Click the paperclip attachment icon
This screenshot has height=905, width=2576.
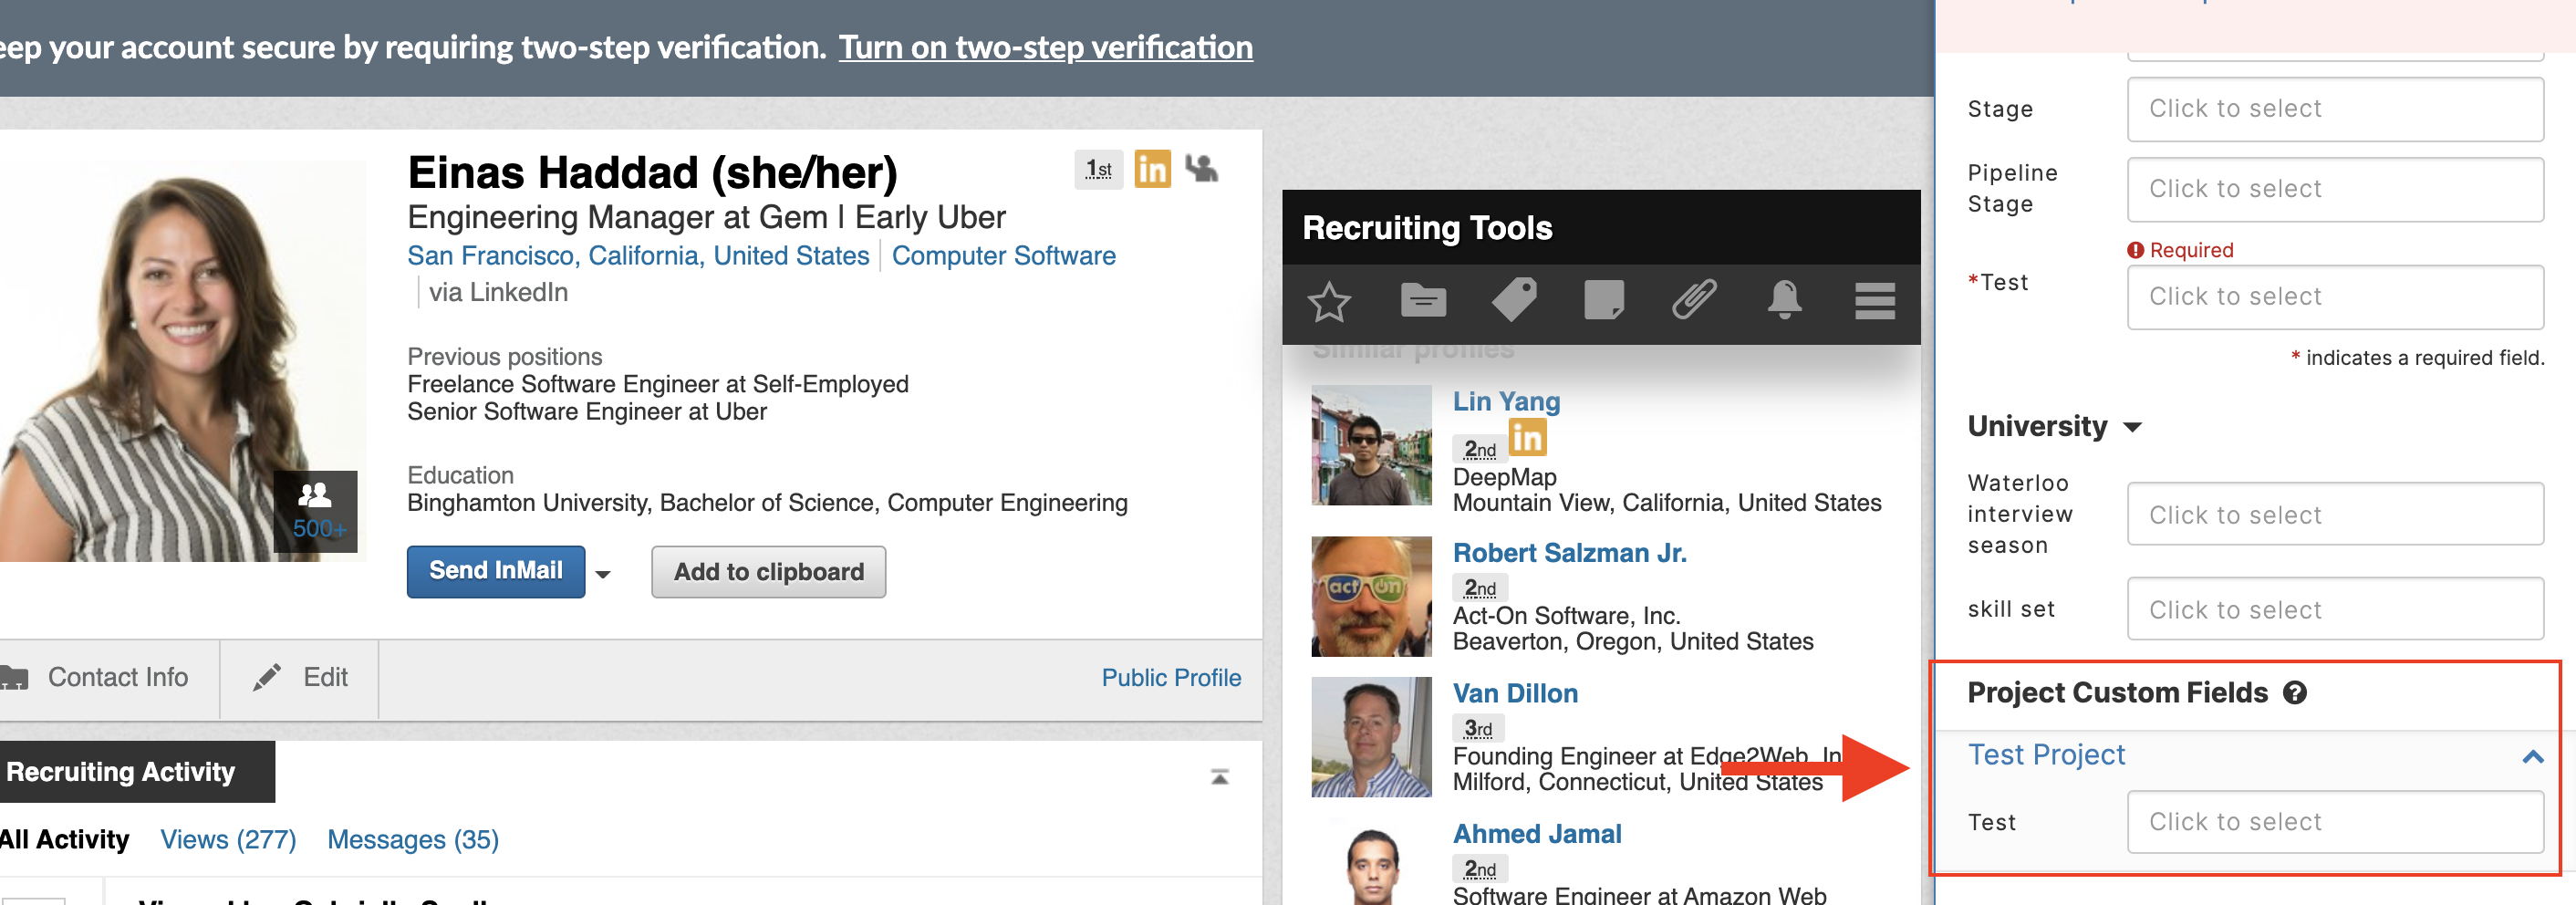[1694, 300]
